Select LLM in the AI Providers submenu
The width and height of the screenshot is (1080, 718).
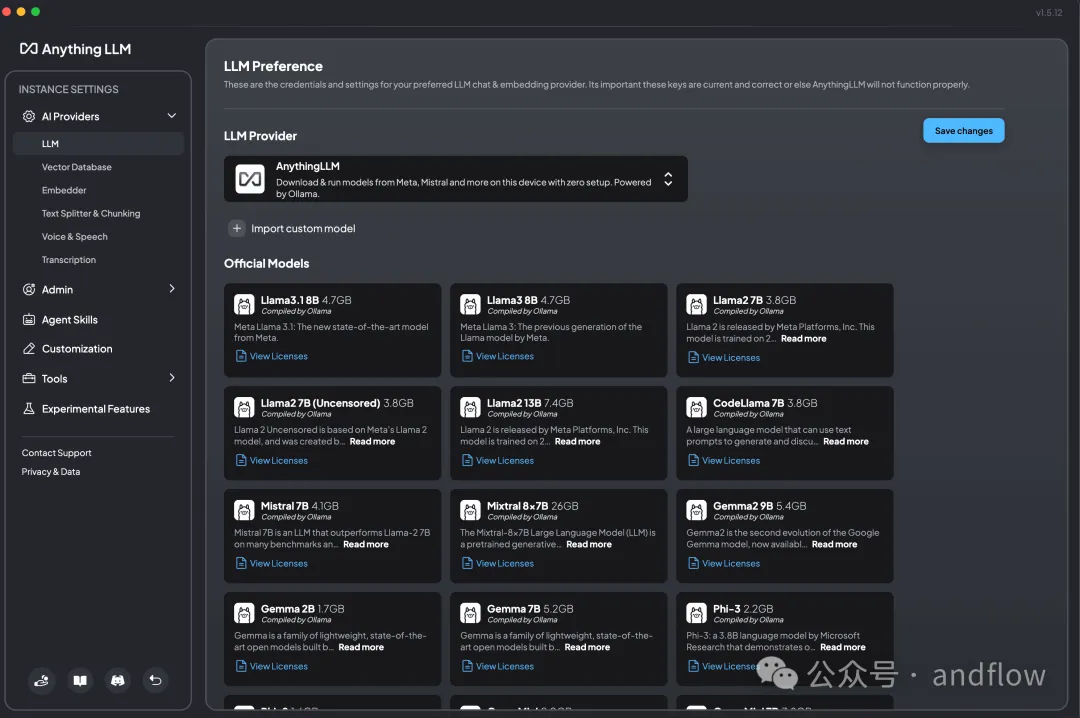[x=98, y=143]
